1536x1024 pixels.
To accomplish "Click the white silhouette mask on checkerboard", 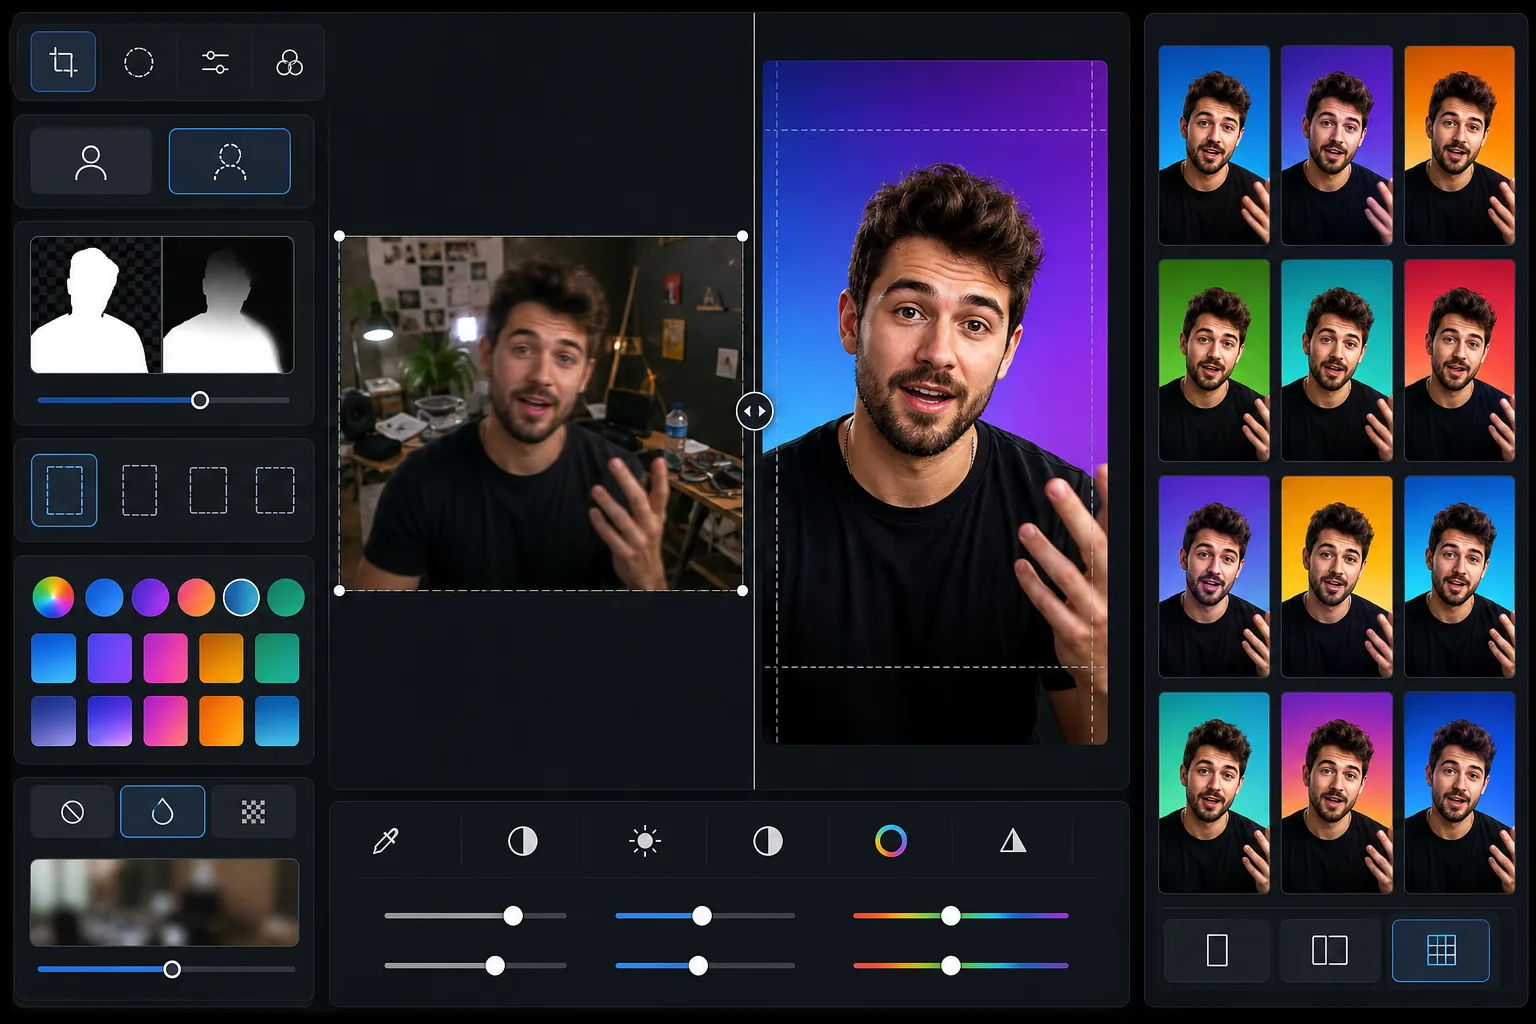I will [x=96, y=305].
